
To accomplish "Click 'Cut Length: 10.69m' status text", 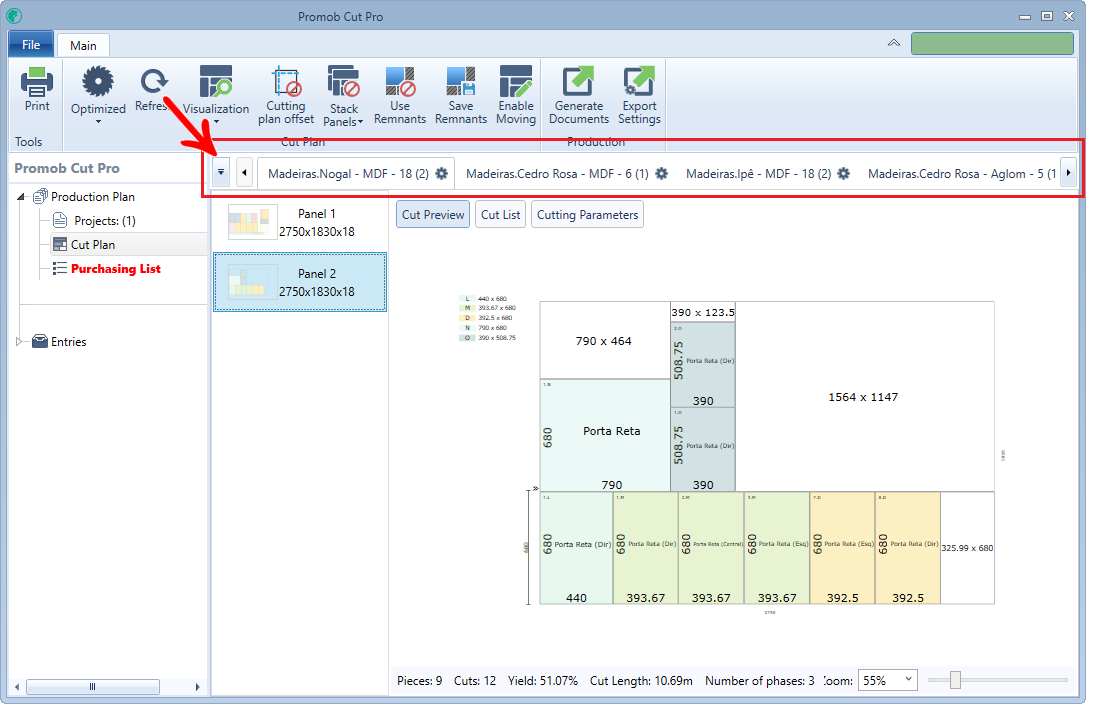I will pyautogui.click(x=641, y=680).
